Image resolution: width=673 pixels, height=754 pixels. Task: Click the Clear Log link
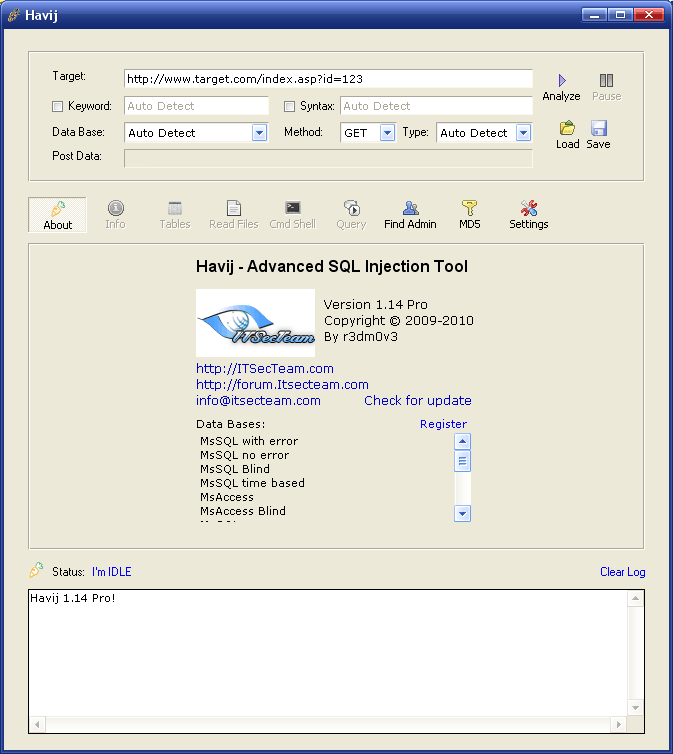tap(623, 572)
